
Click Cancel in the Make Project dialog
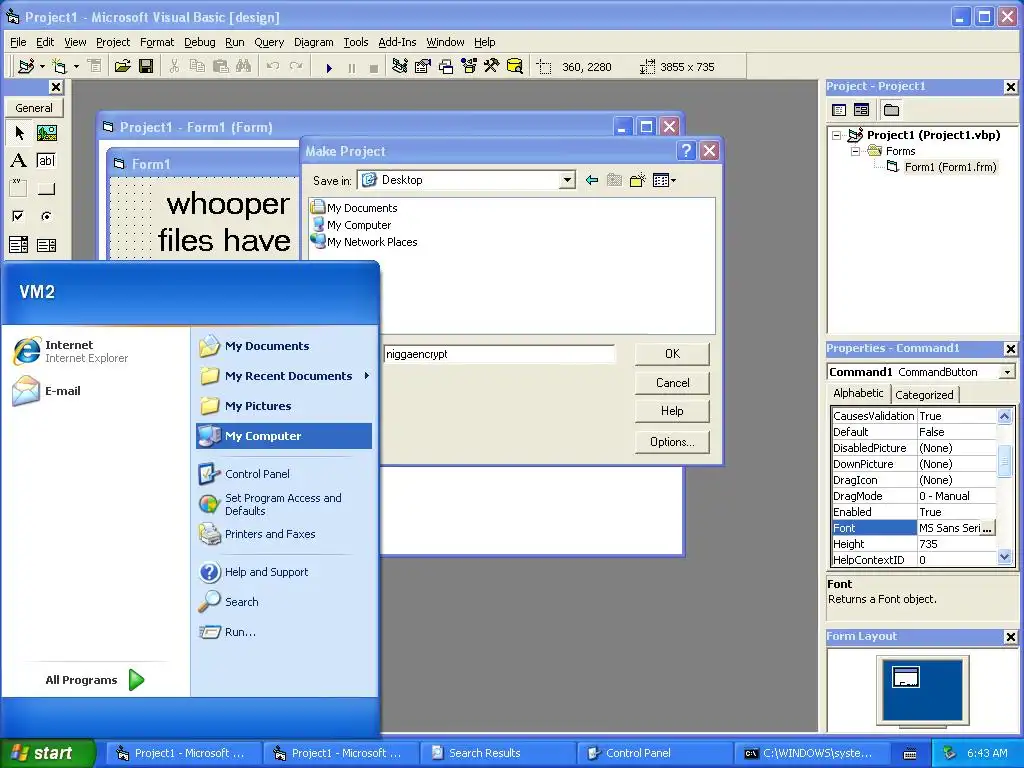[x=672, y=383]
